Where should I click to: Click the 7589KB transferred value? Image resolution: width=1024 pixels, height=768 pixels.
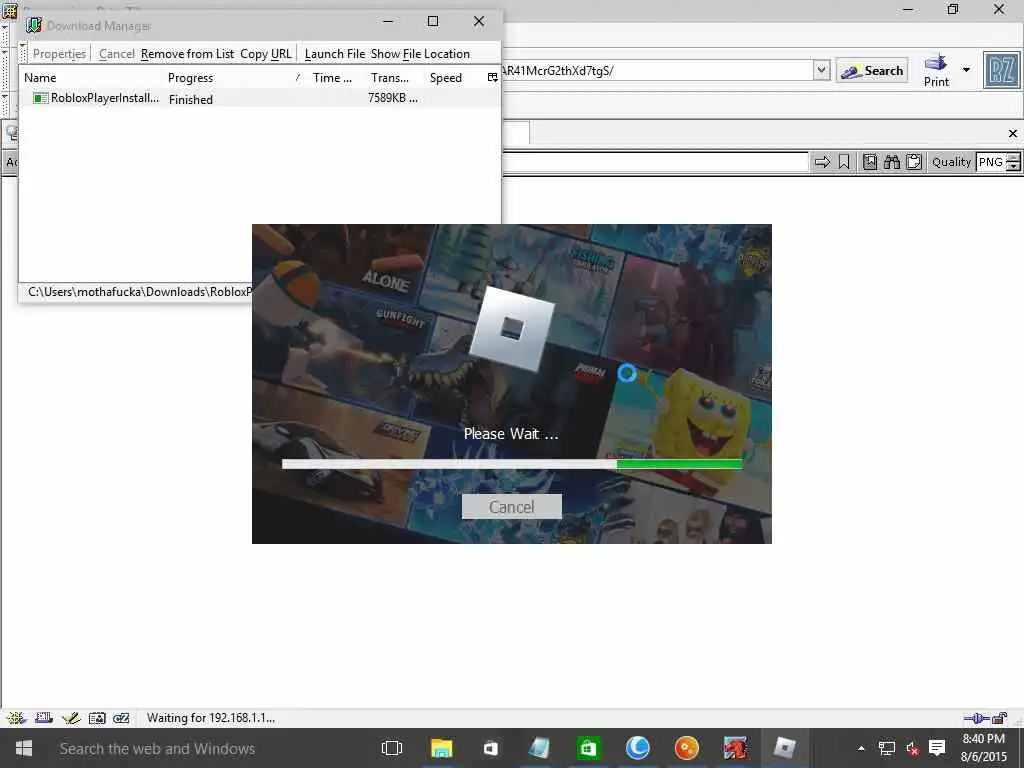pyautogui.click(x=392, y=98)
